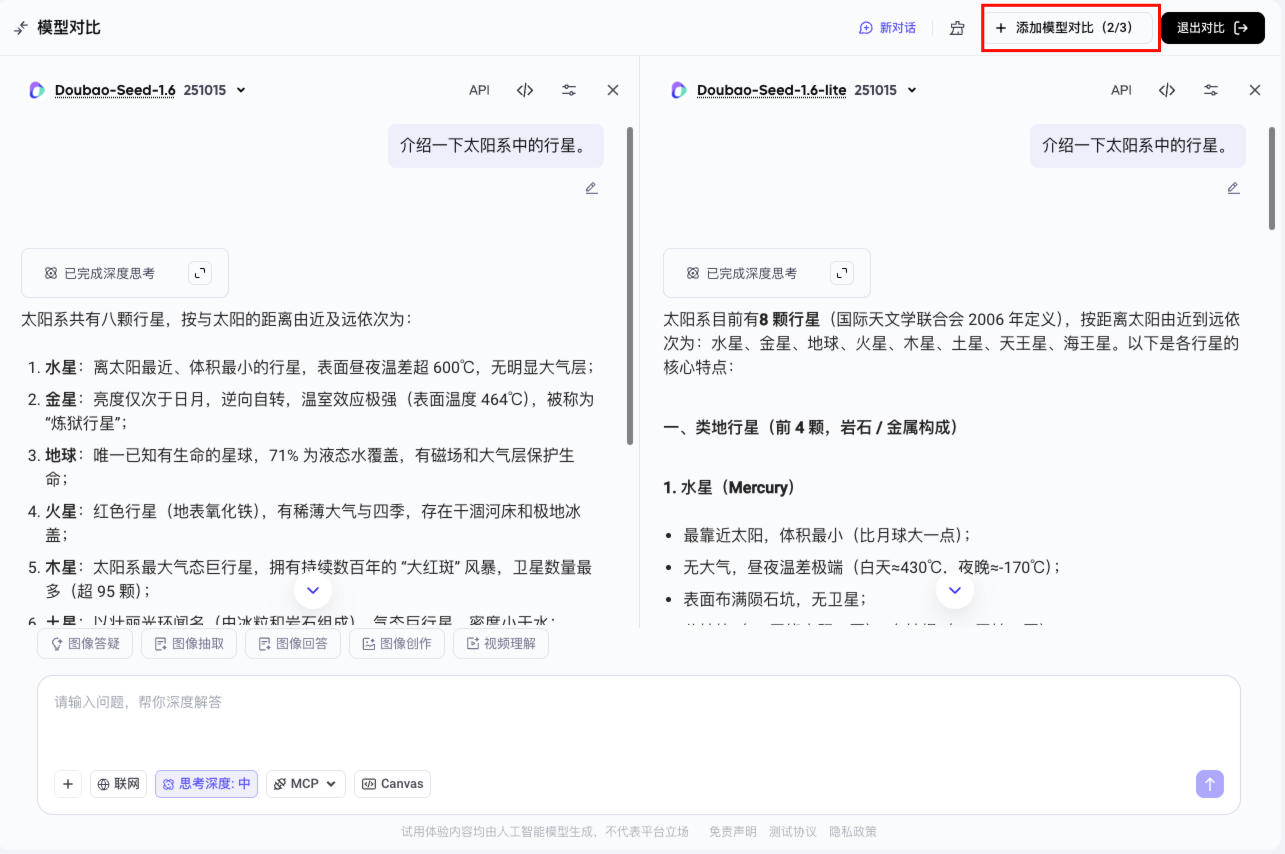Click the 退出对比 button
1285x854 pixels.
pos(1212,28)
